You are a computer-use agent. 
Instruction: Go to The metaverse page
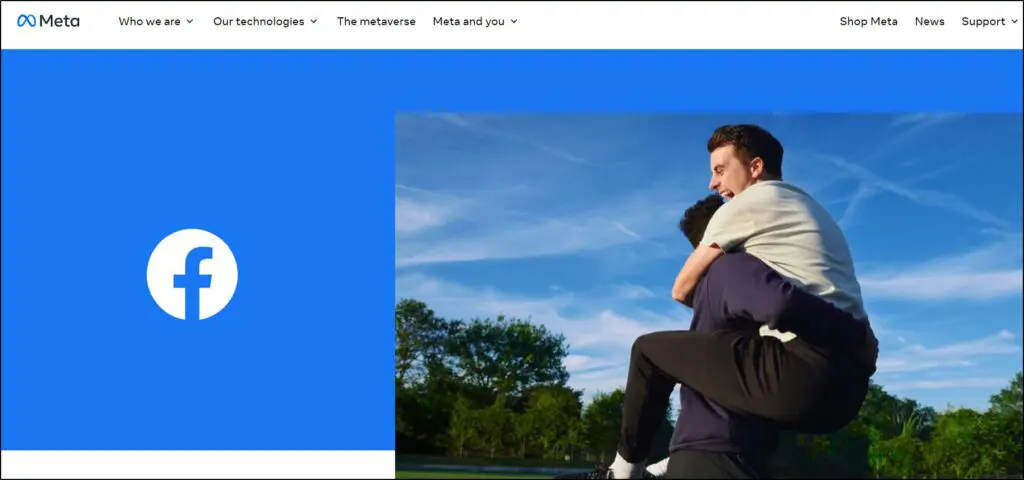pos(376,22)
